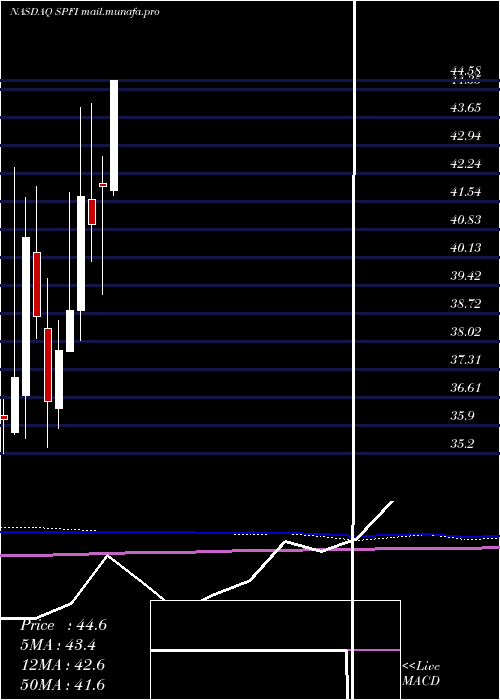Click the 38.02 price axis label
Viewport: 500px width, 700px height.
point(466,332)
